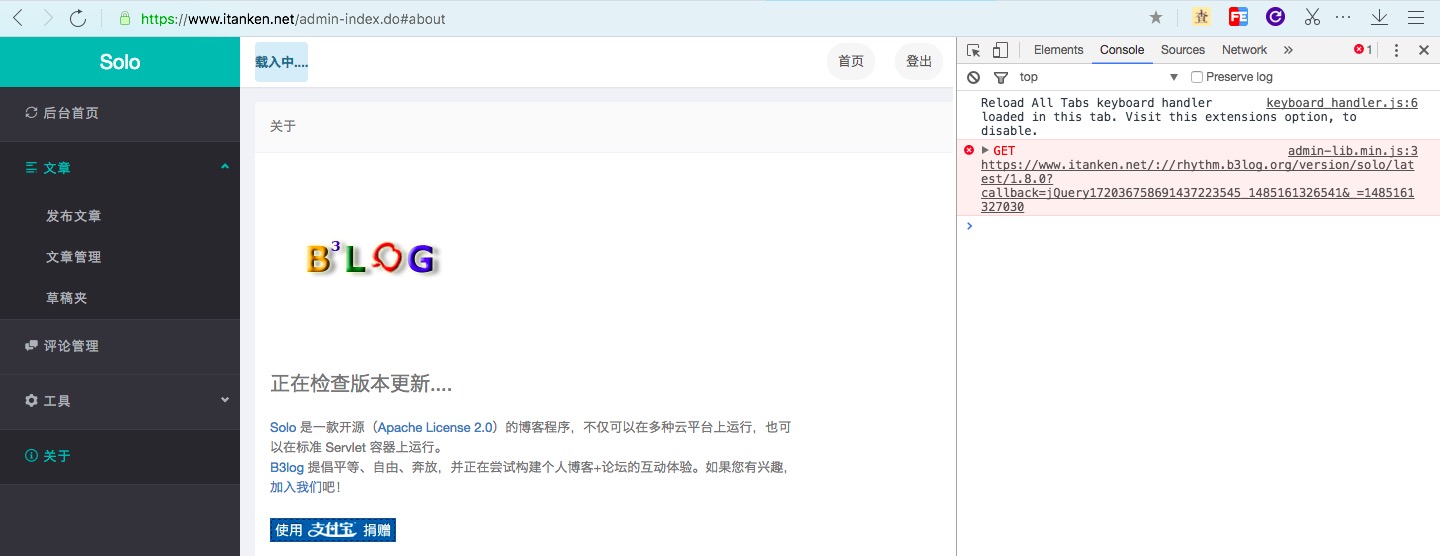Go to 评论管理 in the sidebar
This screenshot has height=556, width=1440.
click(120, 346)
